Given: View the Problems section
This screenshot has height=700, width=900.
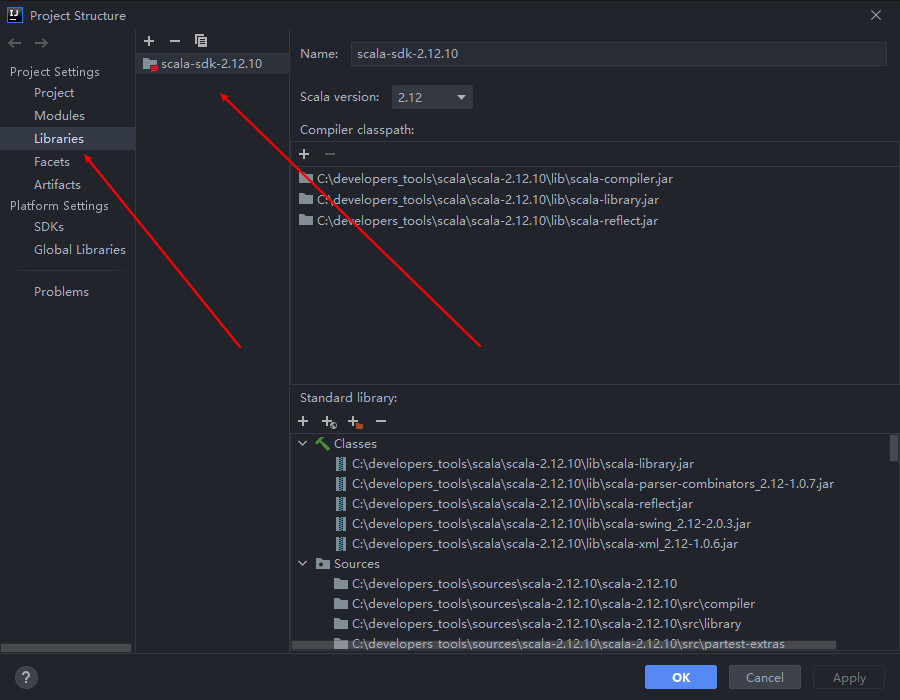Looking at the screenshot, I should coord(61,291).
